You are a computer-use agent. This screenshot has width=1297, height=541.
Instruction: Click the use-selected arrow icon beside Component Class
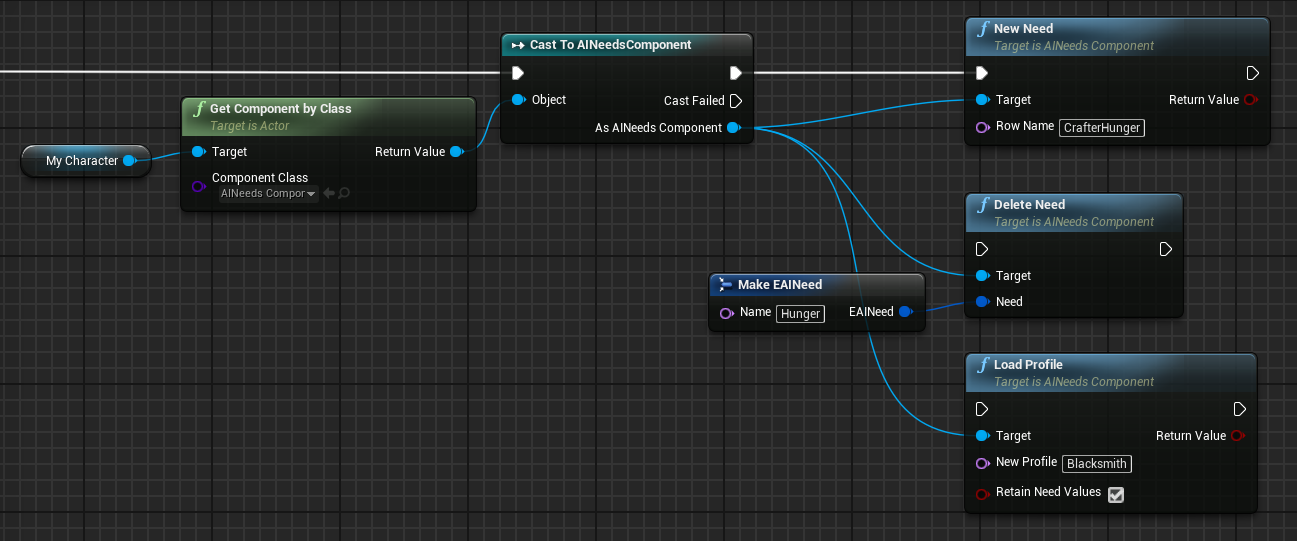coord(329,194)
